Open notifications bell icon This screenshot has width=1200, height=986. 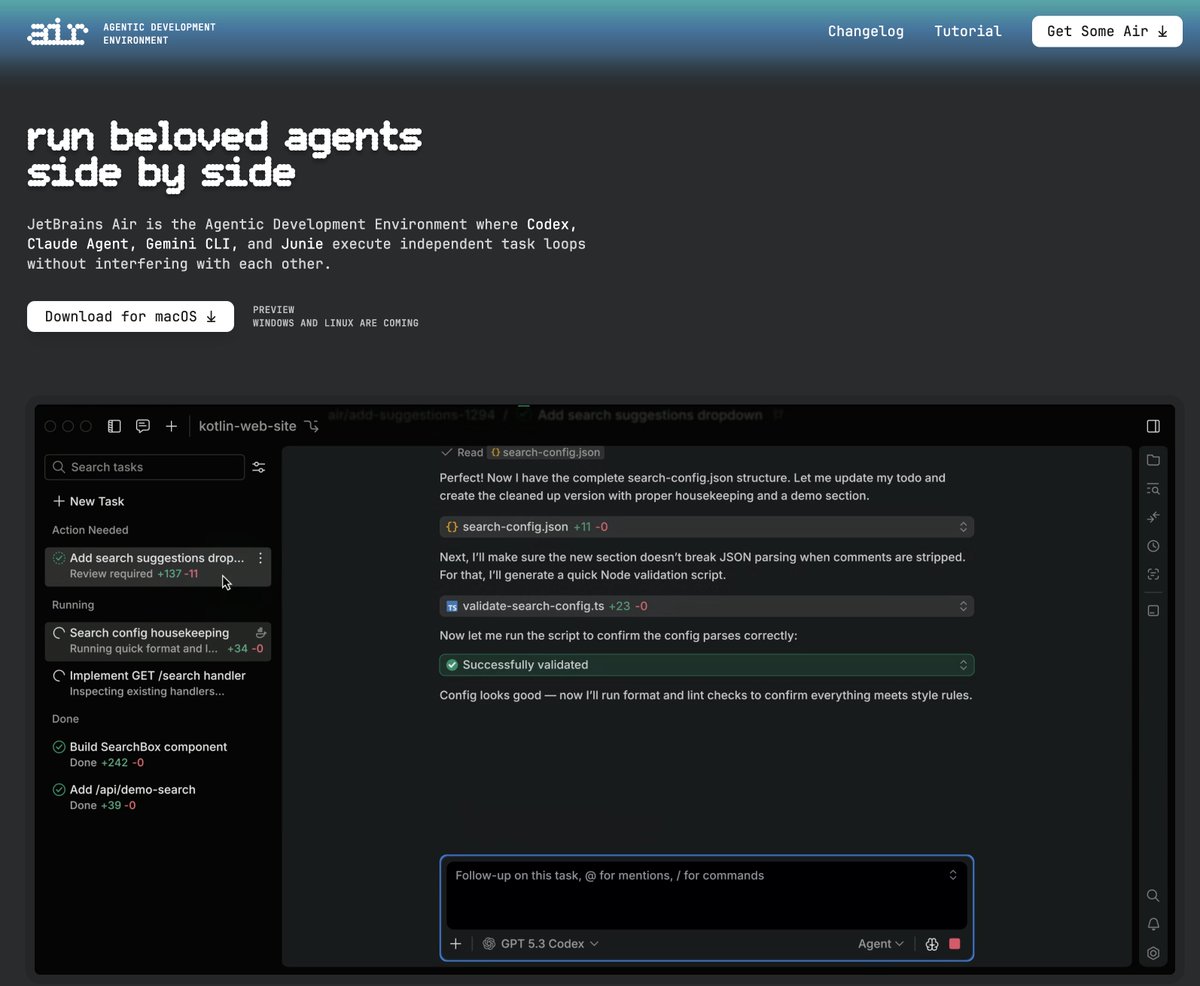point(1153,924)
